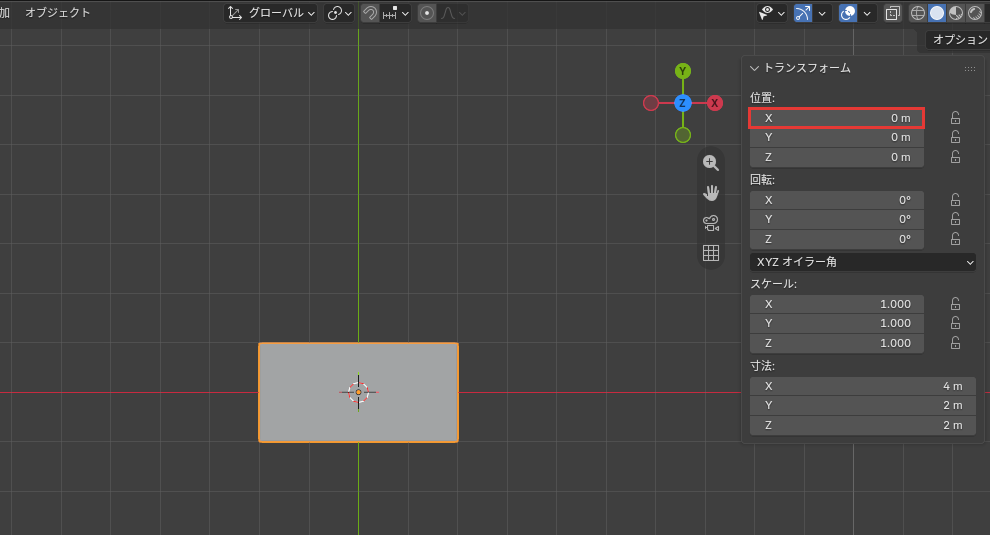This screenshot has width=990, height=535.
Task: Lock the 回転 Y value
Action: pyautogui.click(x=955, y=219)
